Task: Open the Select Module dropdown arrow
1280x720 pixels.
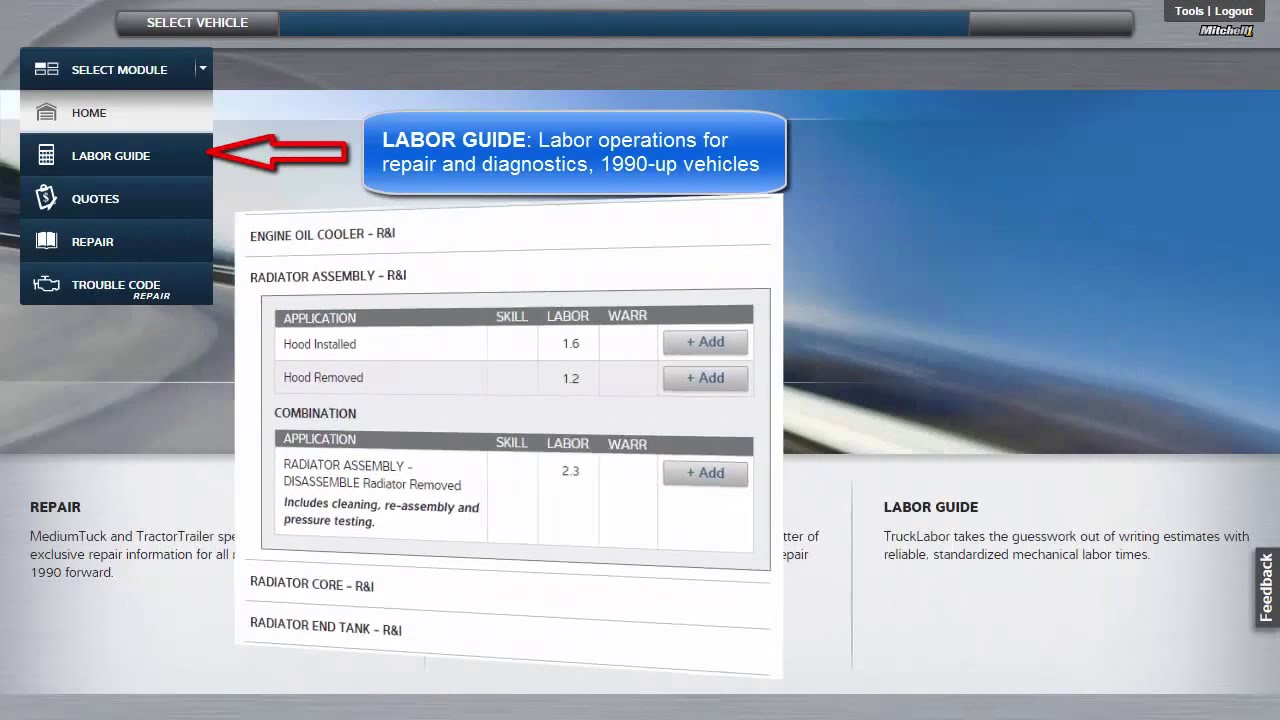Action: (x=203, y=69)
